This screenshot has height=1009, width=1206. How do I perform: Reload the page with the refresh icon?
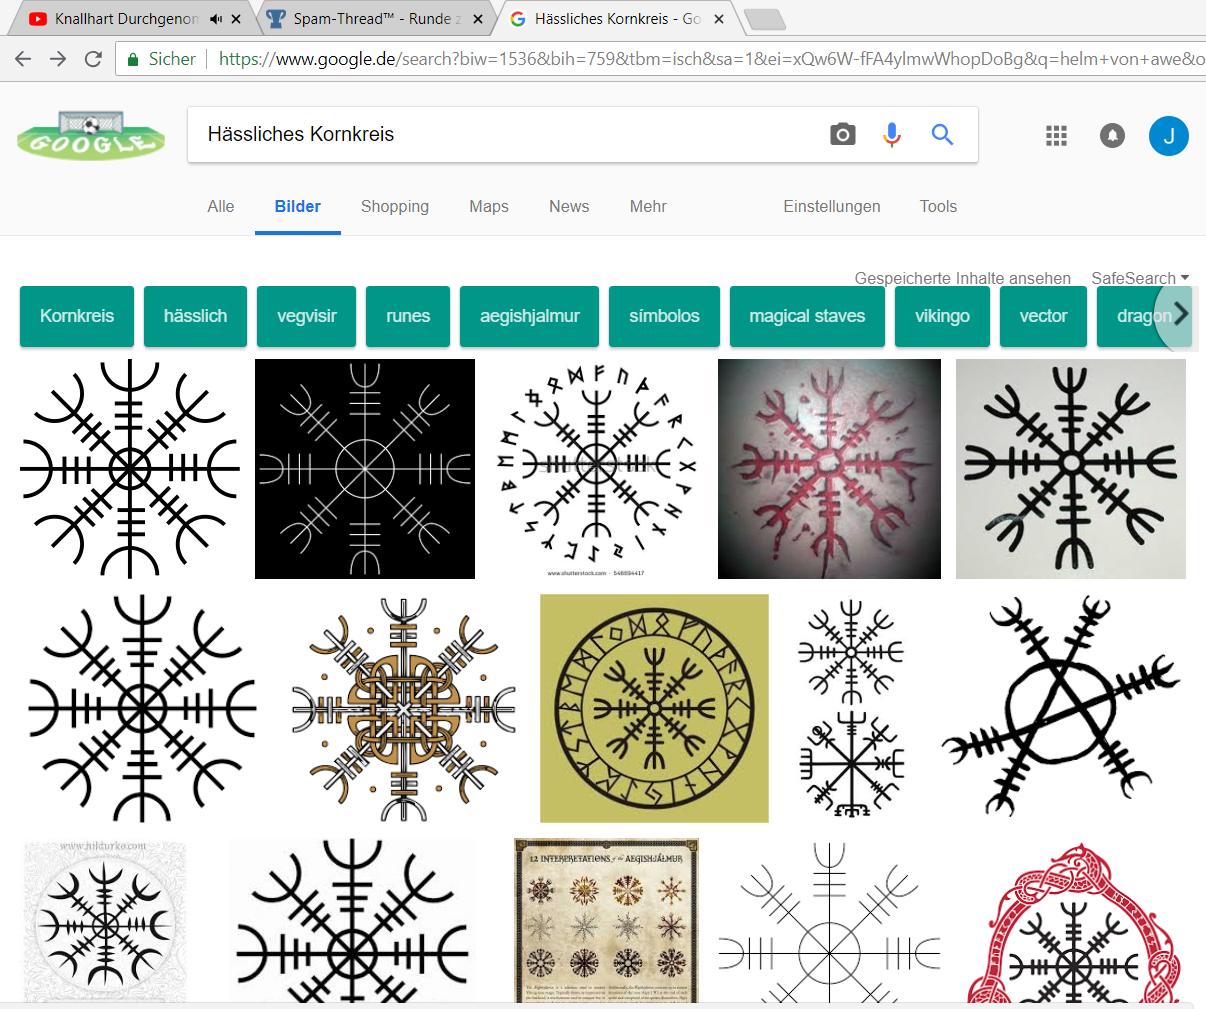(x=93, y=59)
